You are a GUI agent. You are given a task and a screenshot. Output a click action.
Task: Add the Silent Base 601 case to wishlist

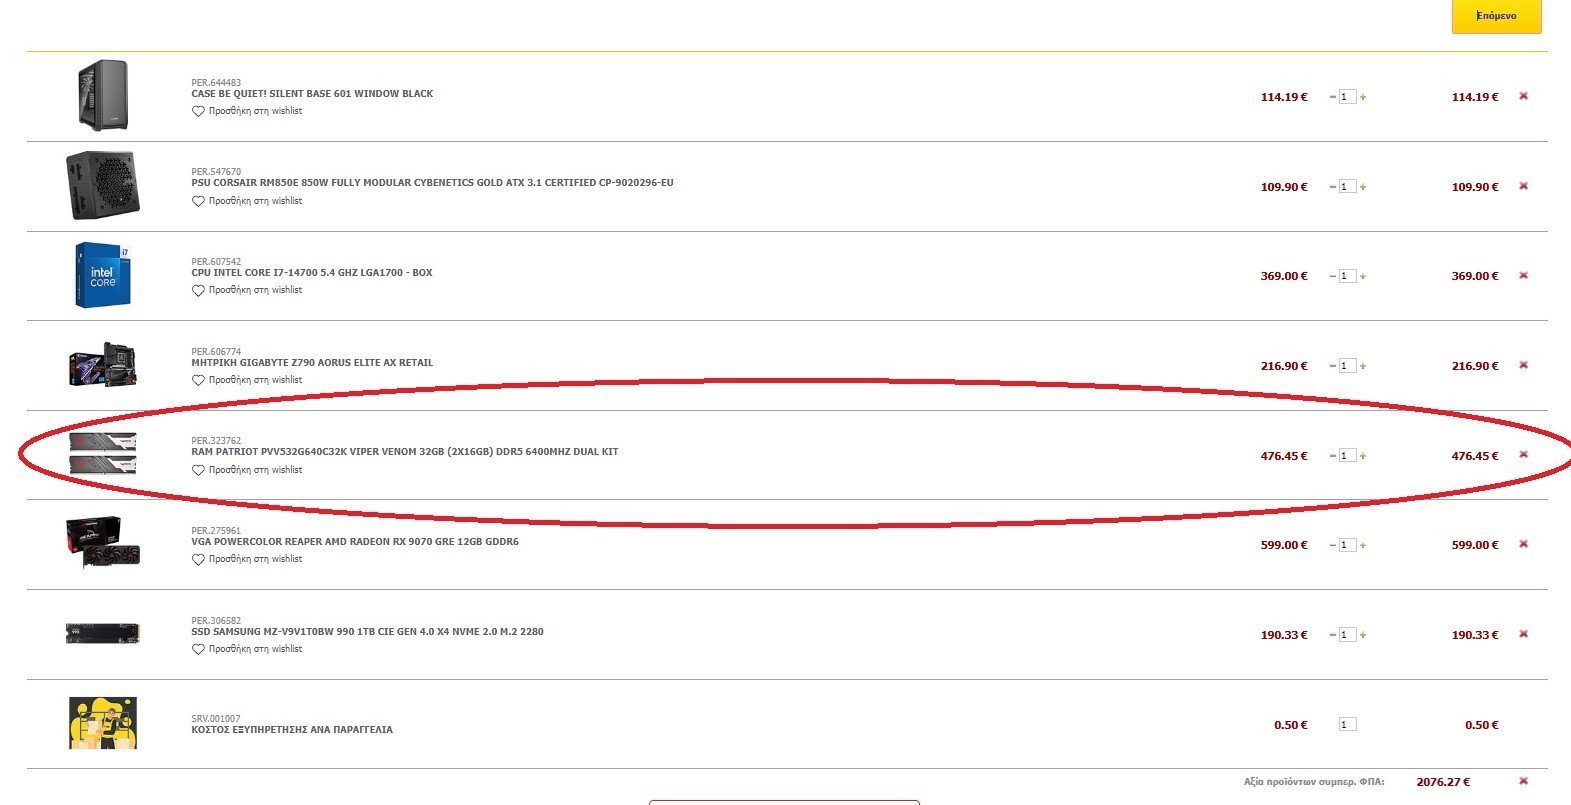point(247,111)
